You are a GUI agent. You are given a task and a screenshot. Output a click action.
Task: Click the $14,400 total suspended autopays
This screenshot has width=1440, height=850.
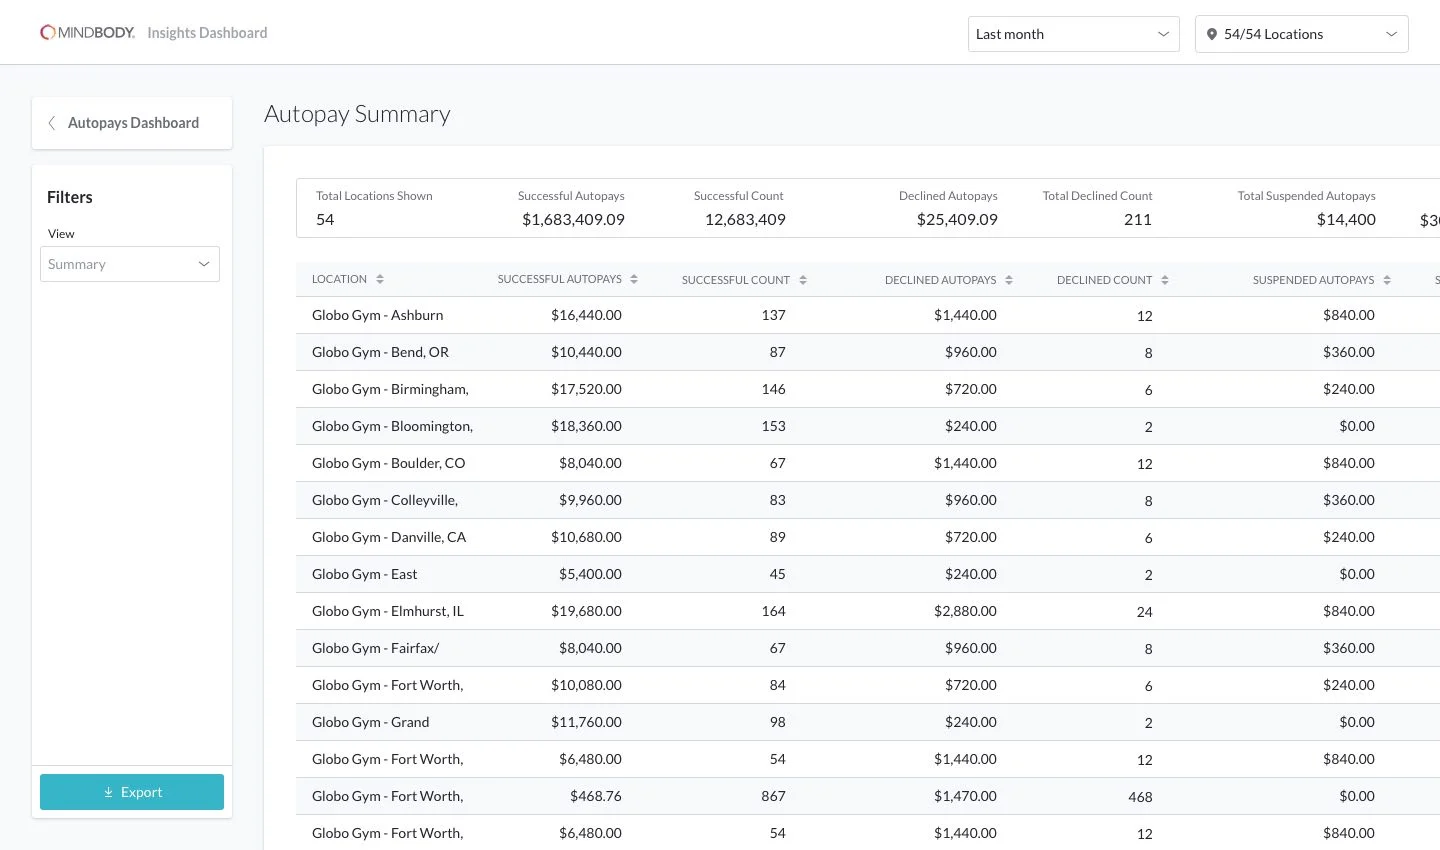click(x=1346, y=219)
